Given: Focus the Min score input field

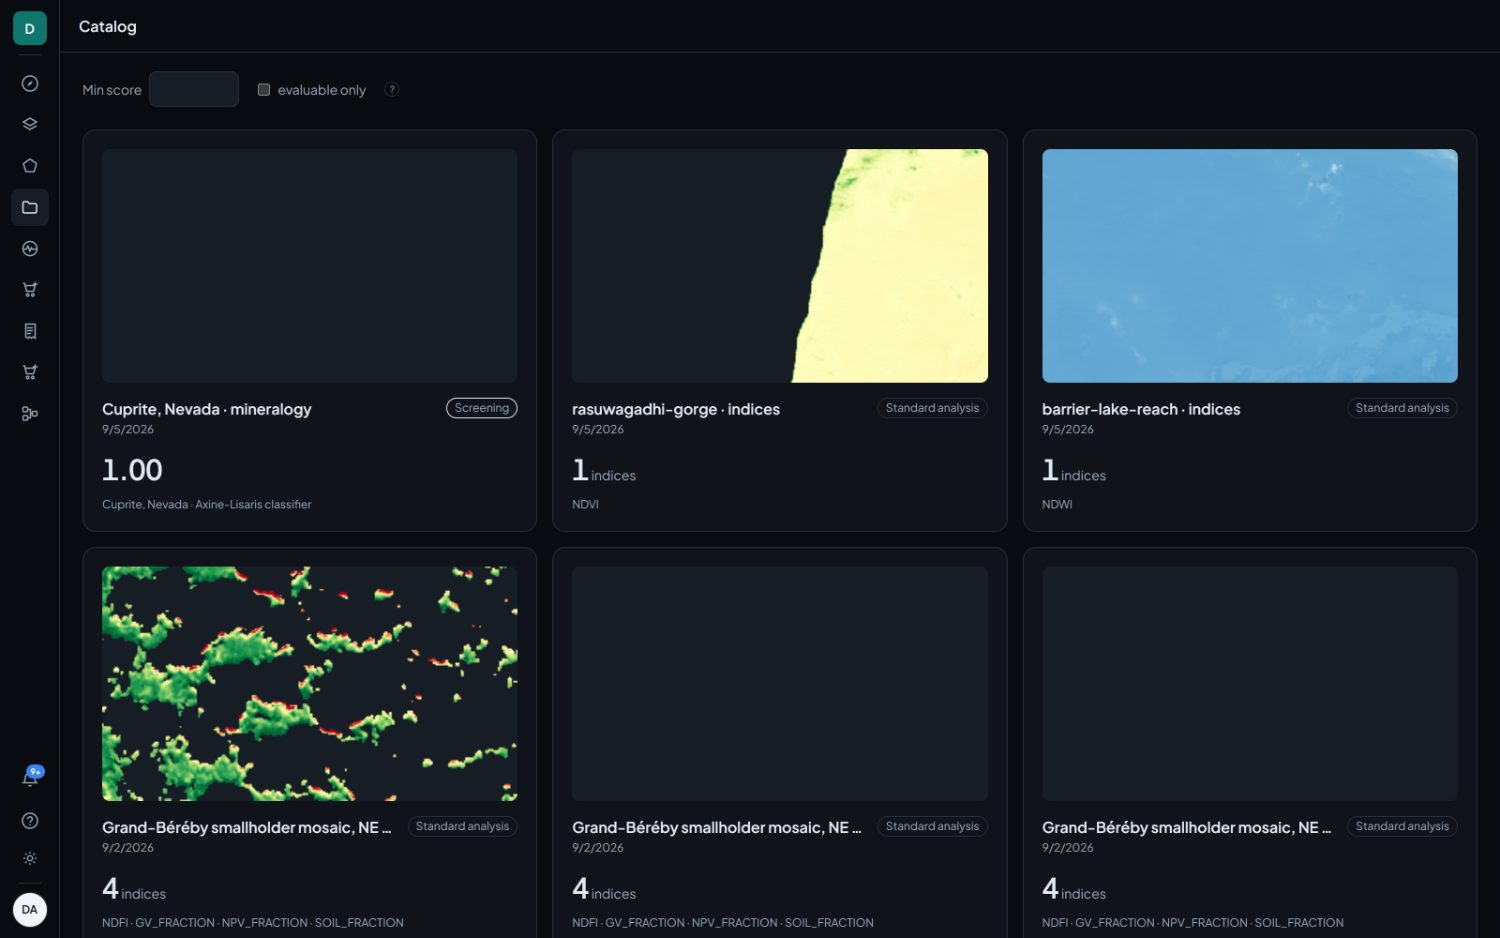Looking at the screenshot, I should pyautogui.click(x=194, y=89).
